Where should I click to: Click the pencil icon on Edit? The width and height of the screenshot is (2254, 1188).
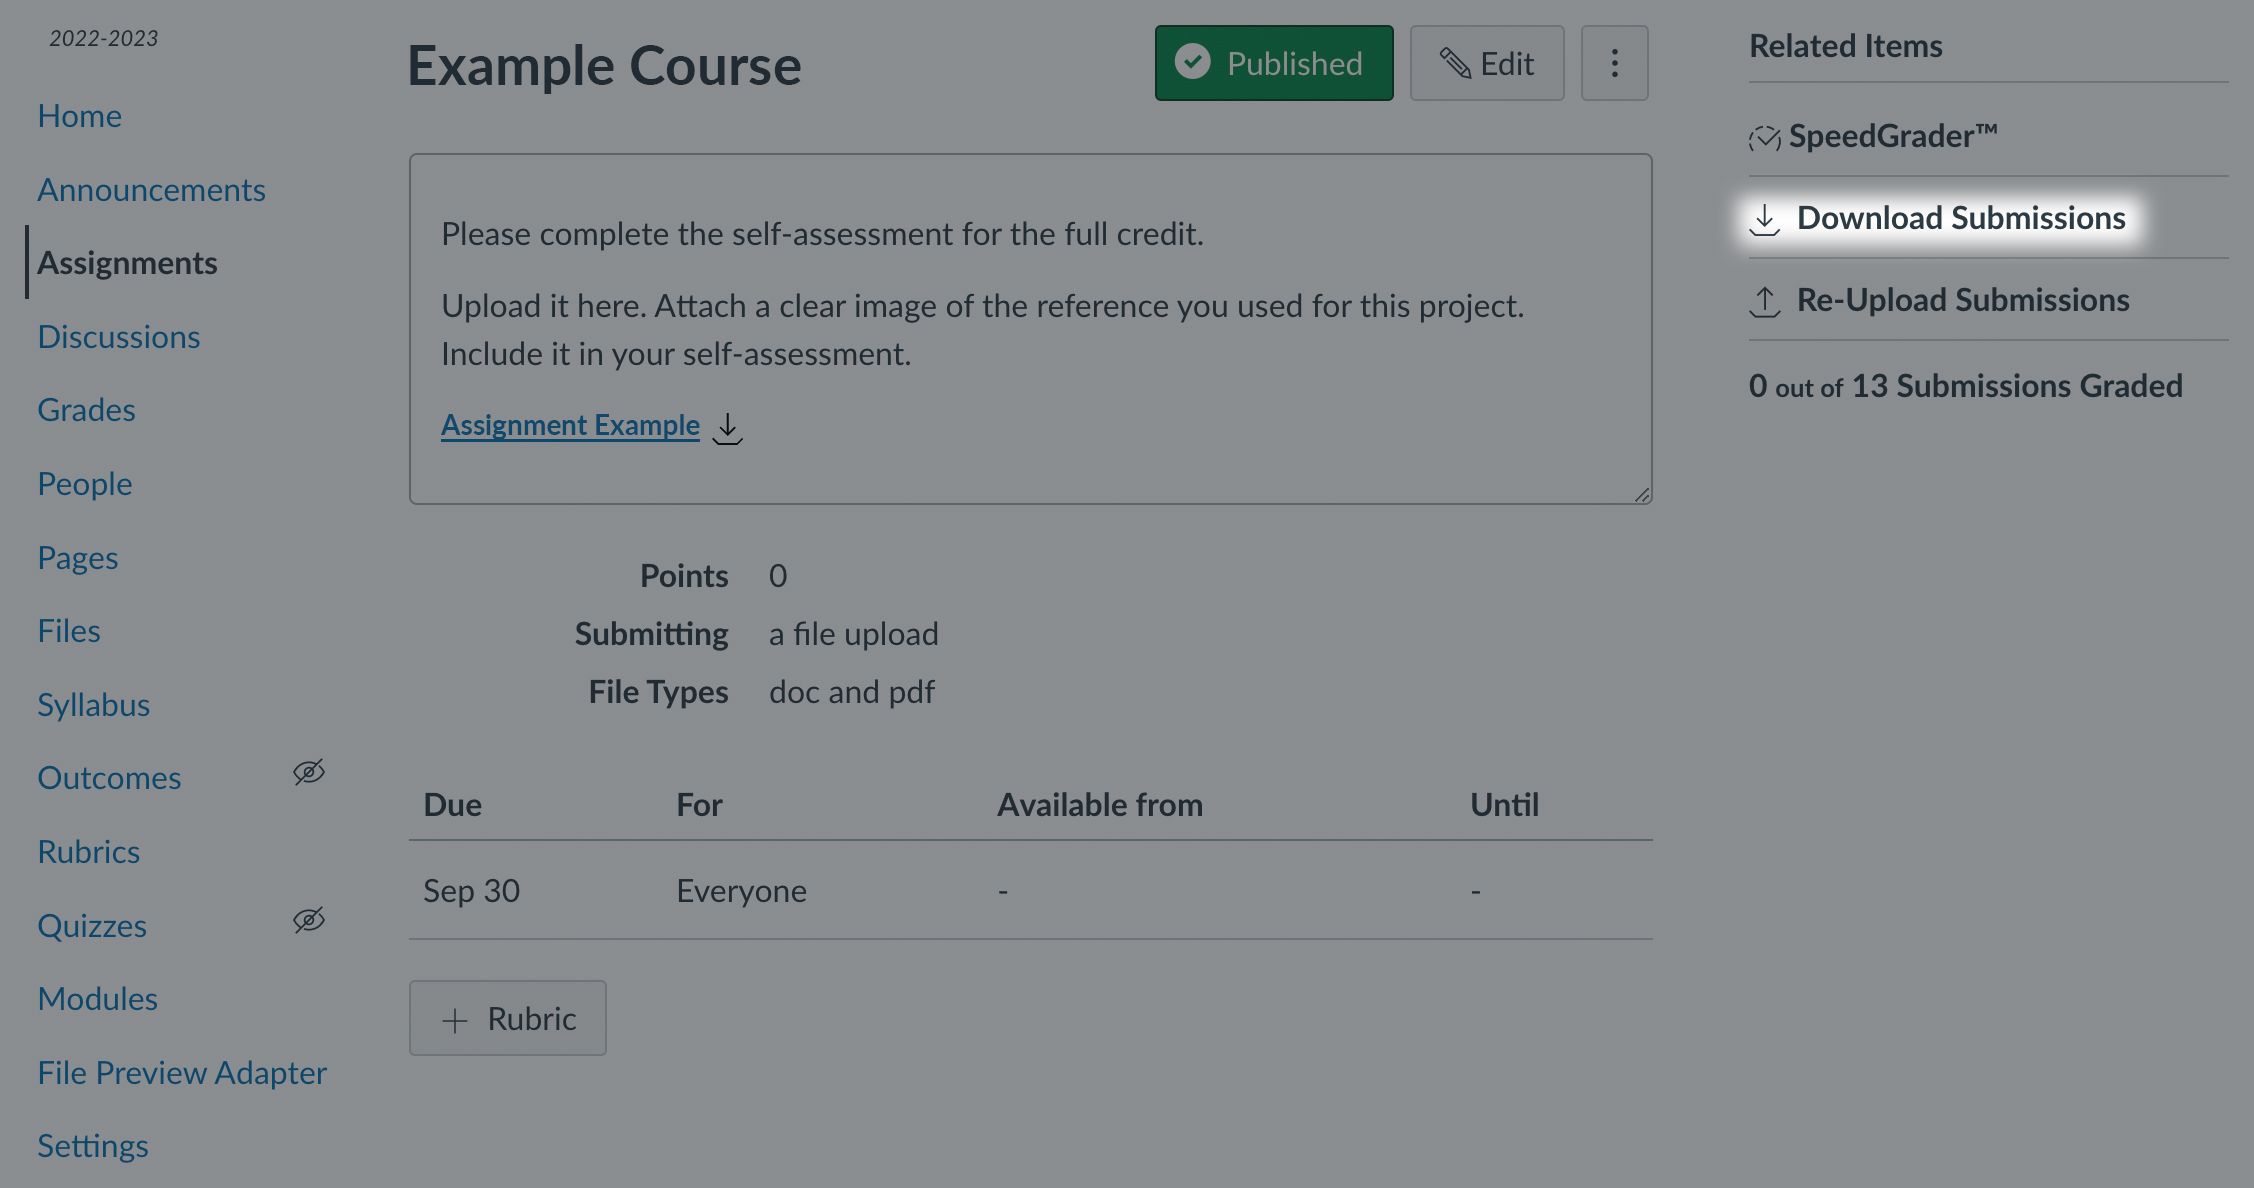1455,64
